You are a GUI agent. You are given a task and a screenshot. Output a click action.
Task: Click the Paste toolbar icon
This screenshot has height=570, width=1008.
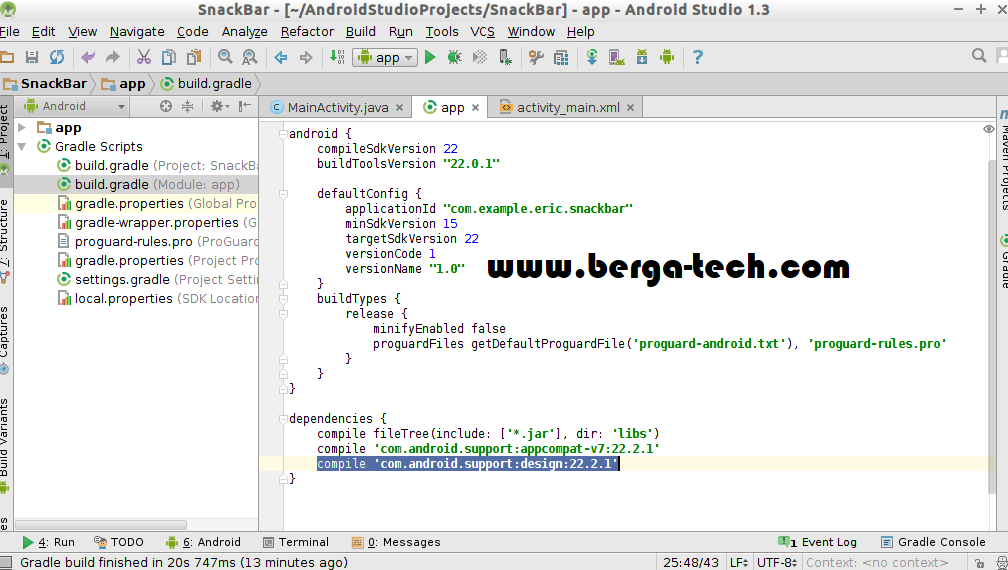pyautogui.click(x=194, y=57)
